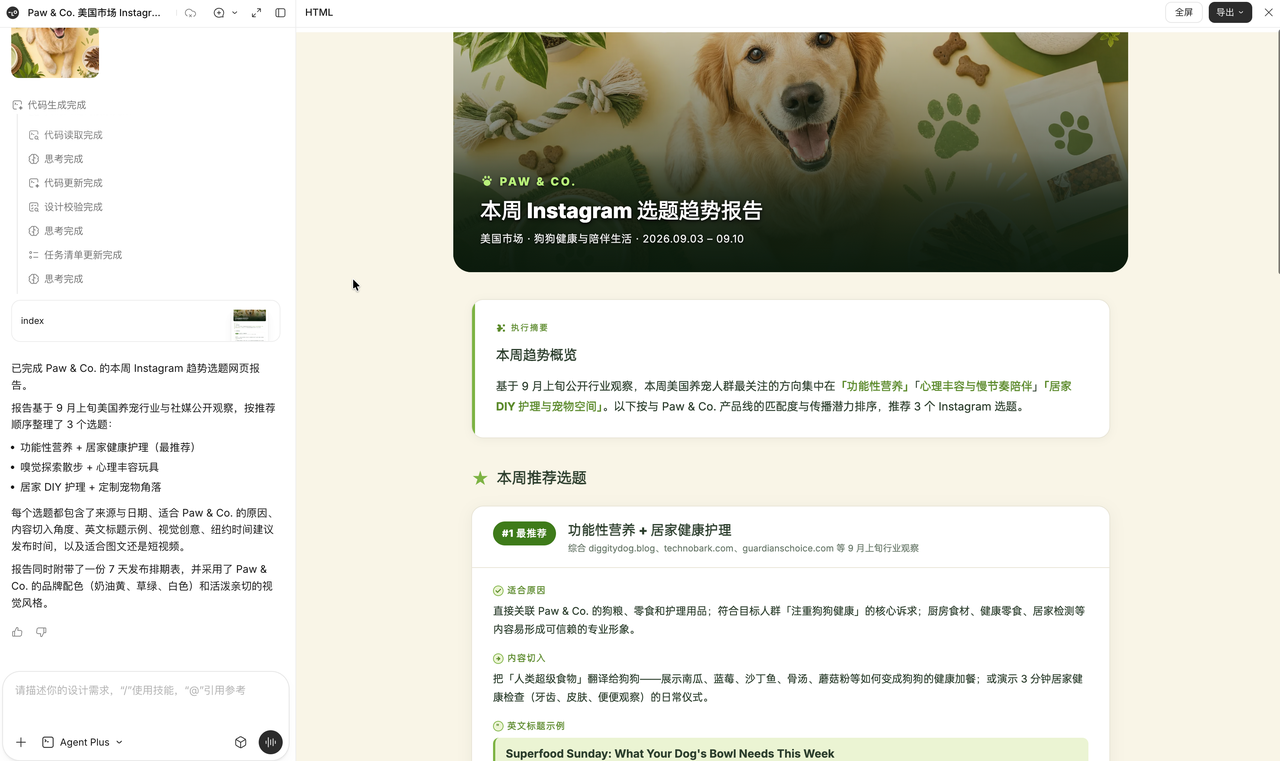Open the 代码更新完成 step
This screenshot has width=1280, height=761.
click(x=66, y=183)
